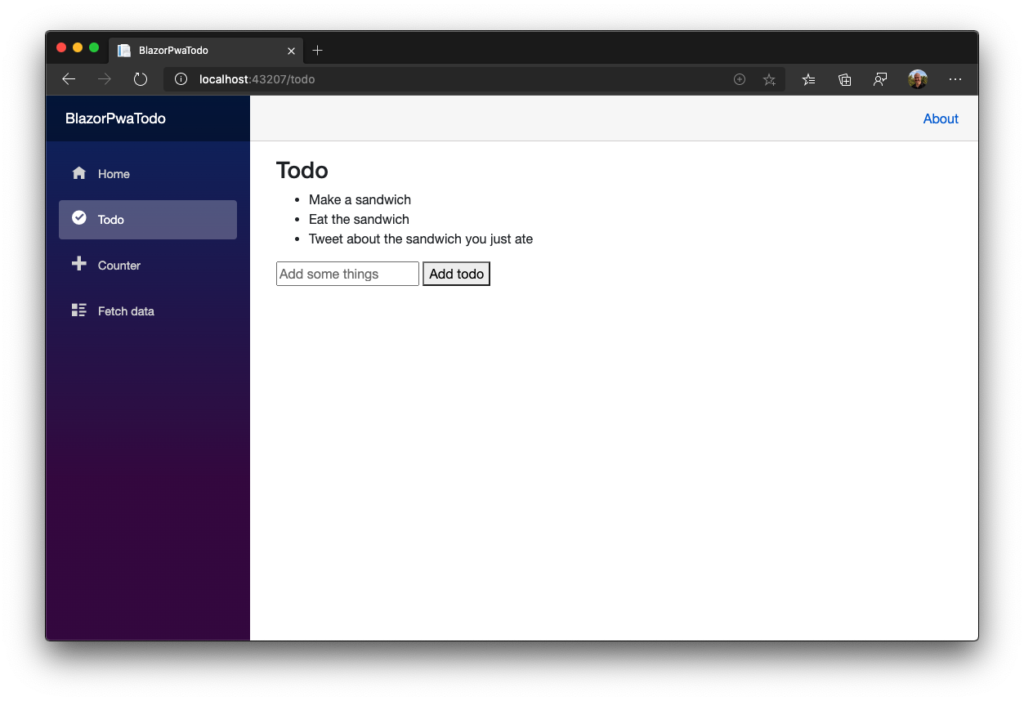Navigate to Fetch data in the sidebar
This screenshot has height=701, width=1024.
[125, 310]
